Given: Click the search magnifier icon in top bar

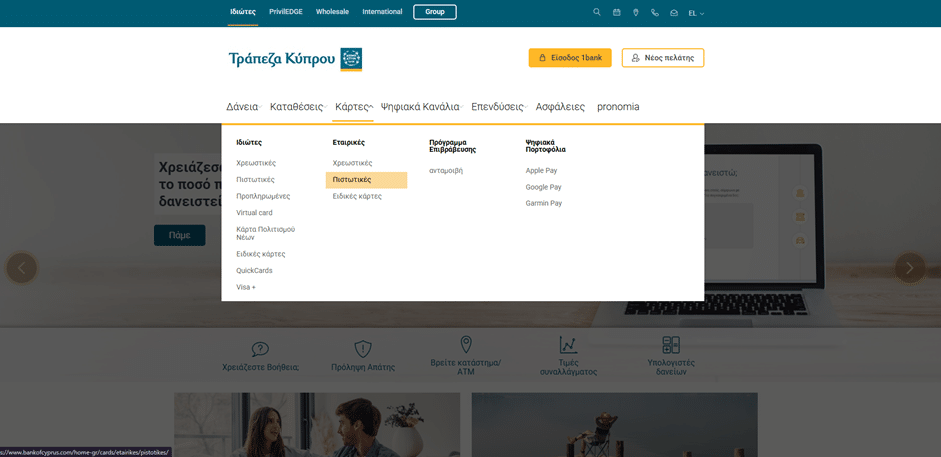Looking at the screenshot, I should [597, 13].
